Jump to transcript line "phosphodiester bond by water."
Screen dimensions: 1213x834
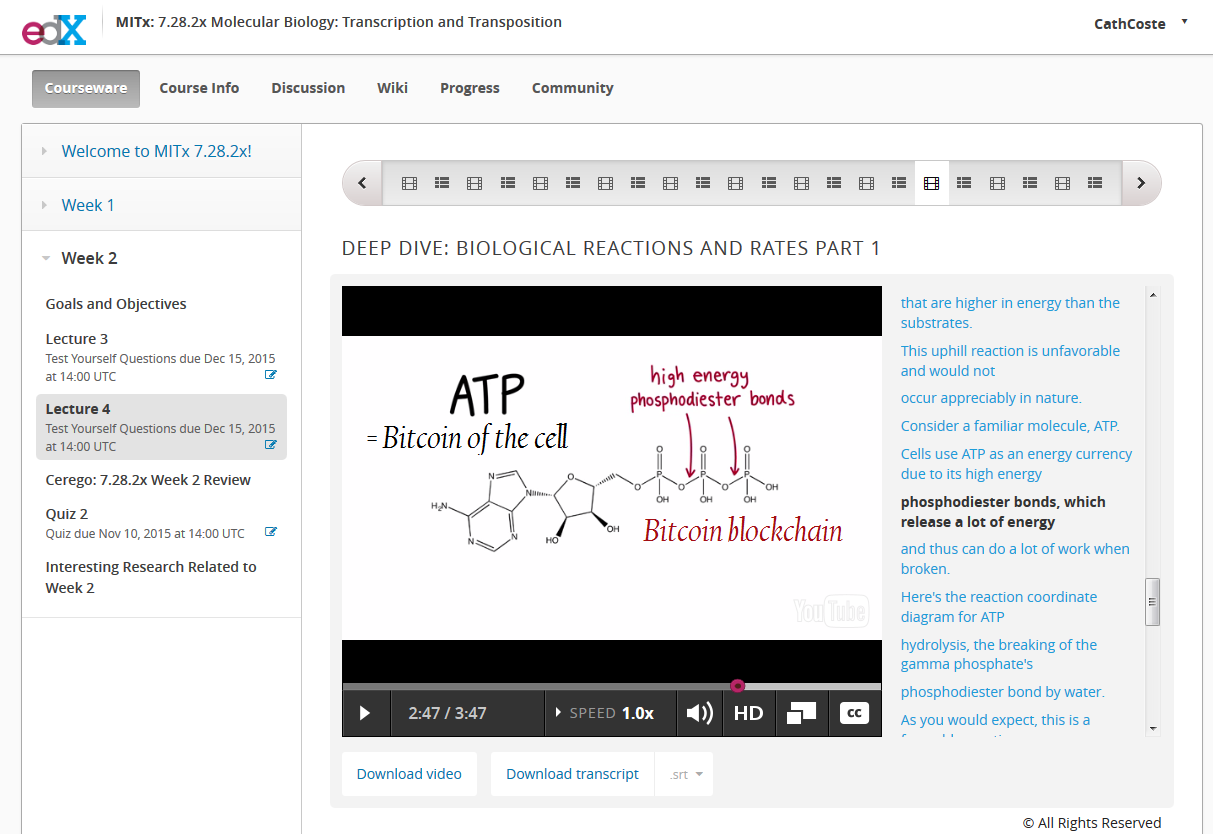click(1002, 692)
